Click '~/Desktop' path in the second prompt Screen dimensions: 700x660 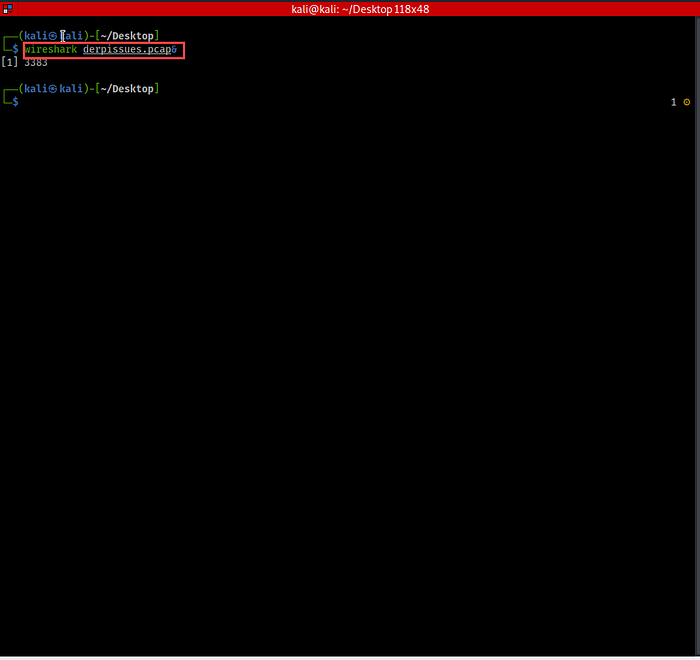point(126,89)
